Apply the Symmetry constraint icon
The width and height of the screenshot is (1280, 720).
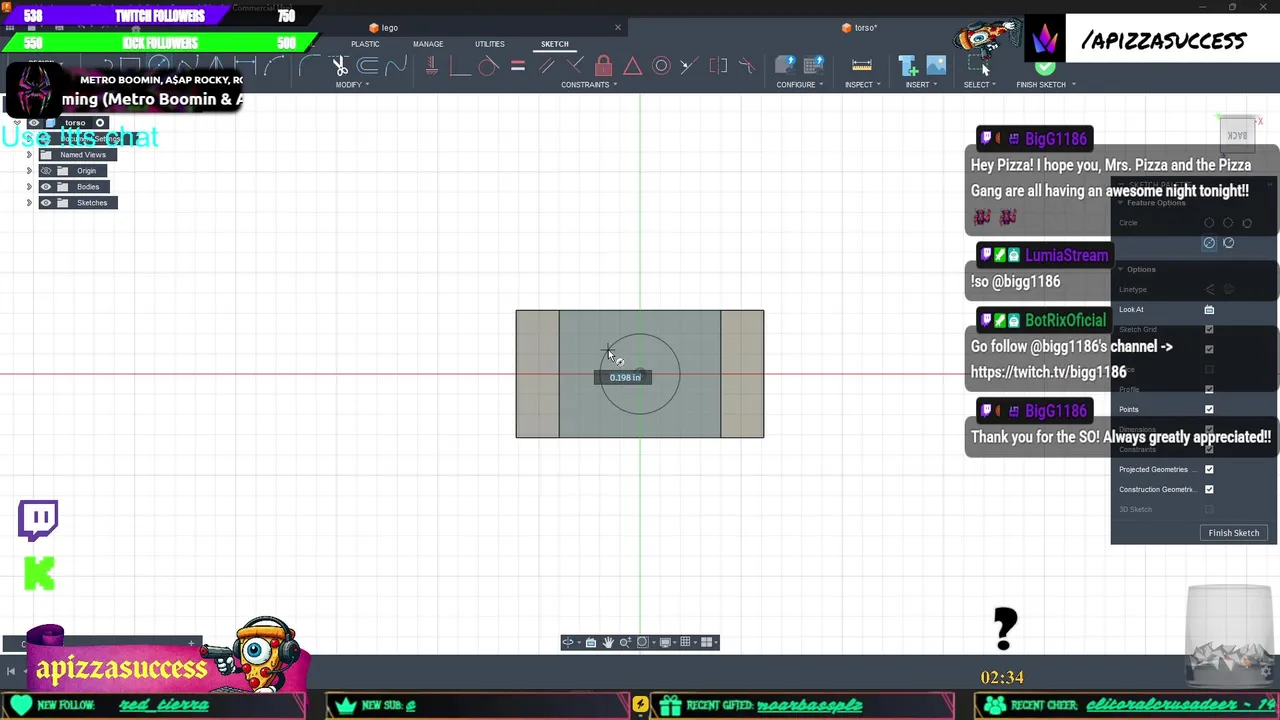pyautogui.click(x=718, y=66)
